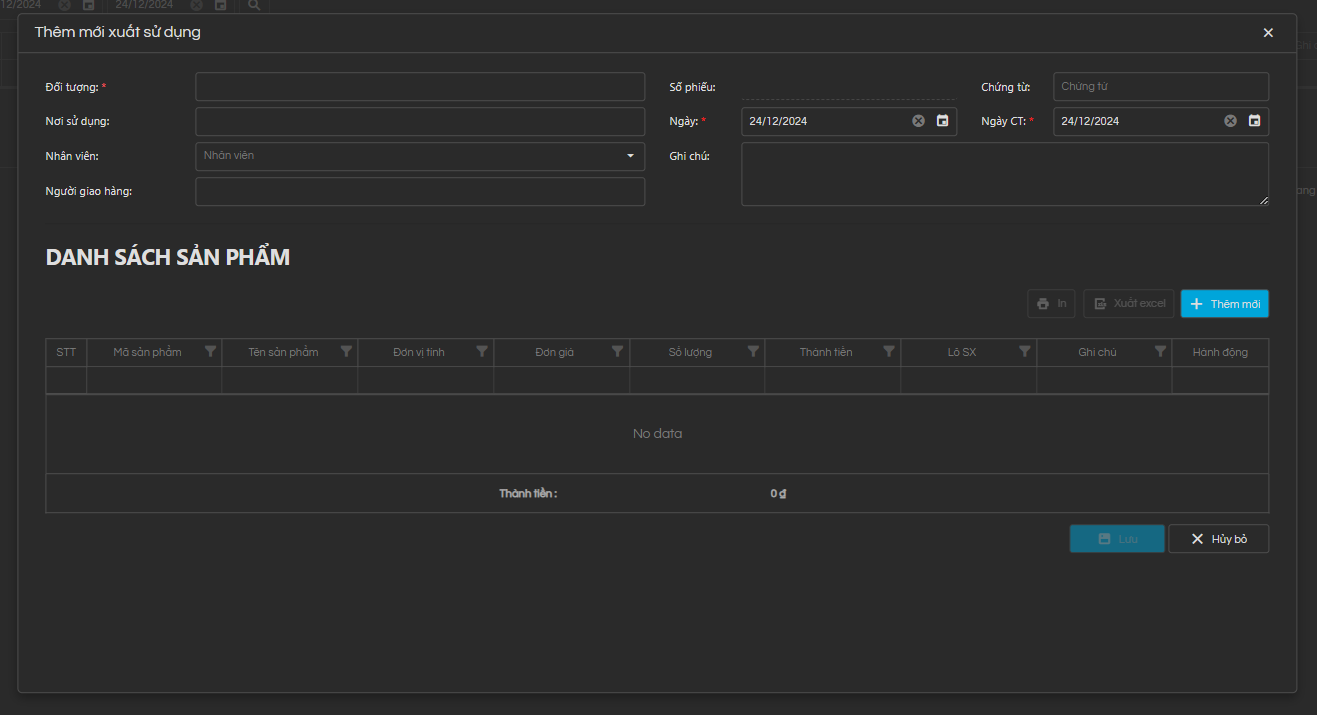The width and height of the screenshot is (1317, 715).
Task: Clear the Ngày CT date value
Action: coord(1230,121)
